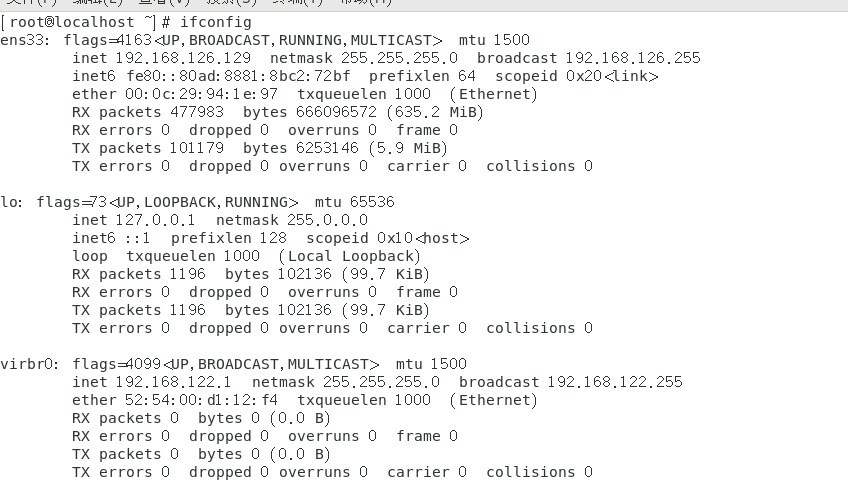Click the mtu 65536 value
The height and width of the screenshot is (497, 848).
(x=355, y=202)
